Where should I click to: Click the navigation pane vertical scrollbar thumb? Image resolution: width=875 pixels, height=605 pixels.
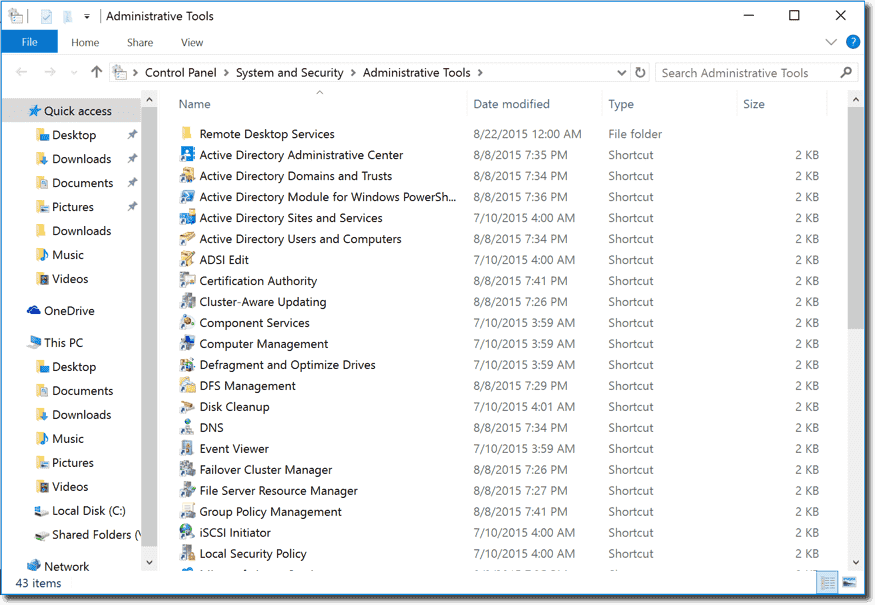(x=149, y=326)
